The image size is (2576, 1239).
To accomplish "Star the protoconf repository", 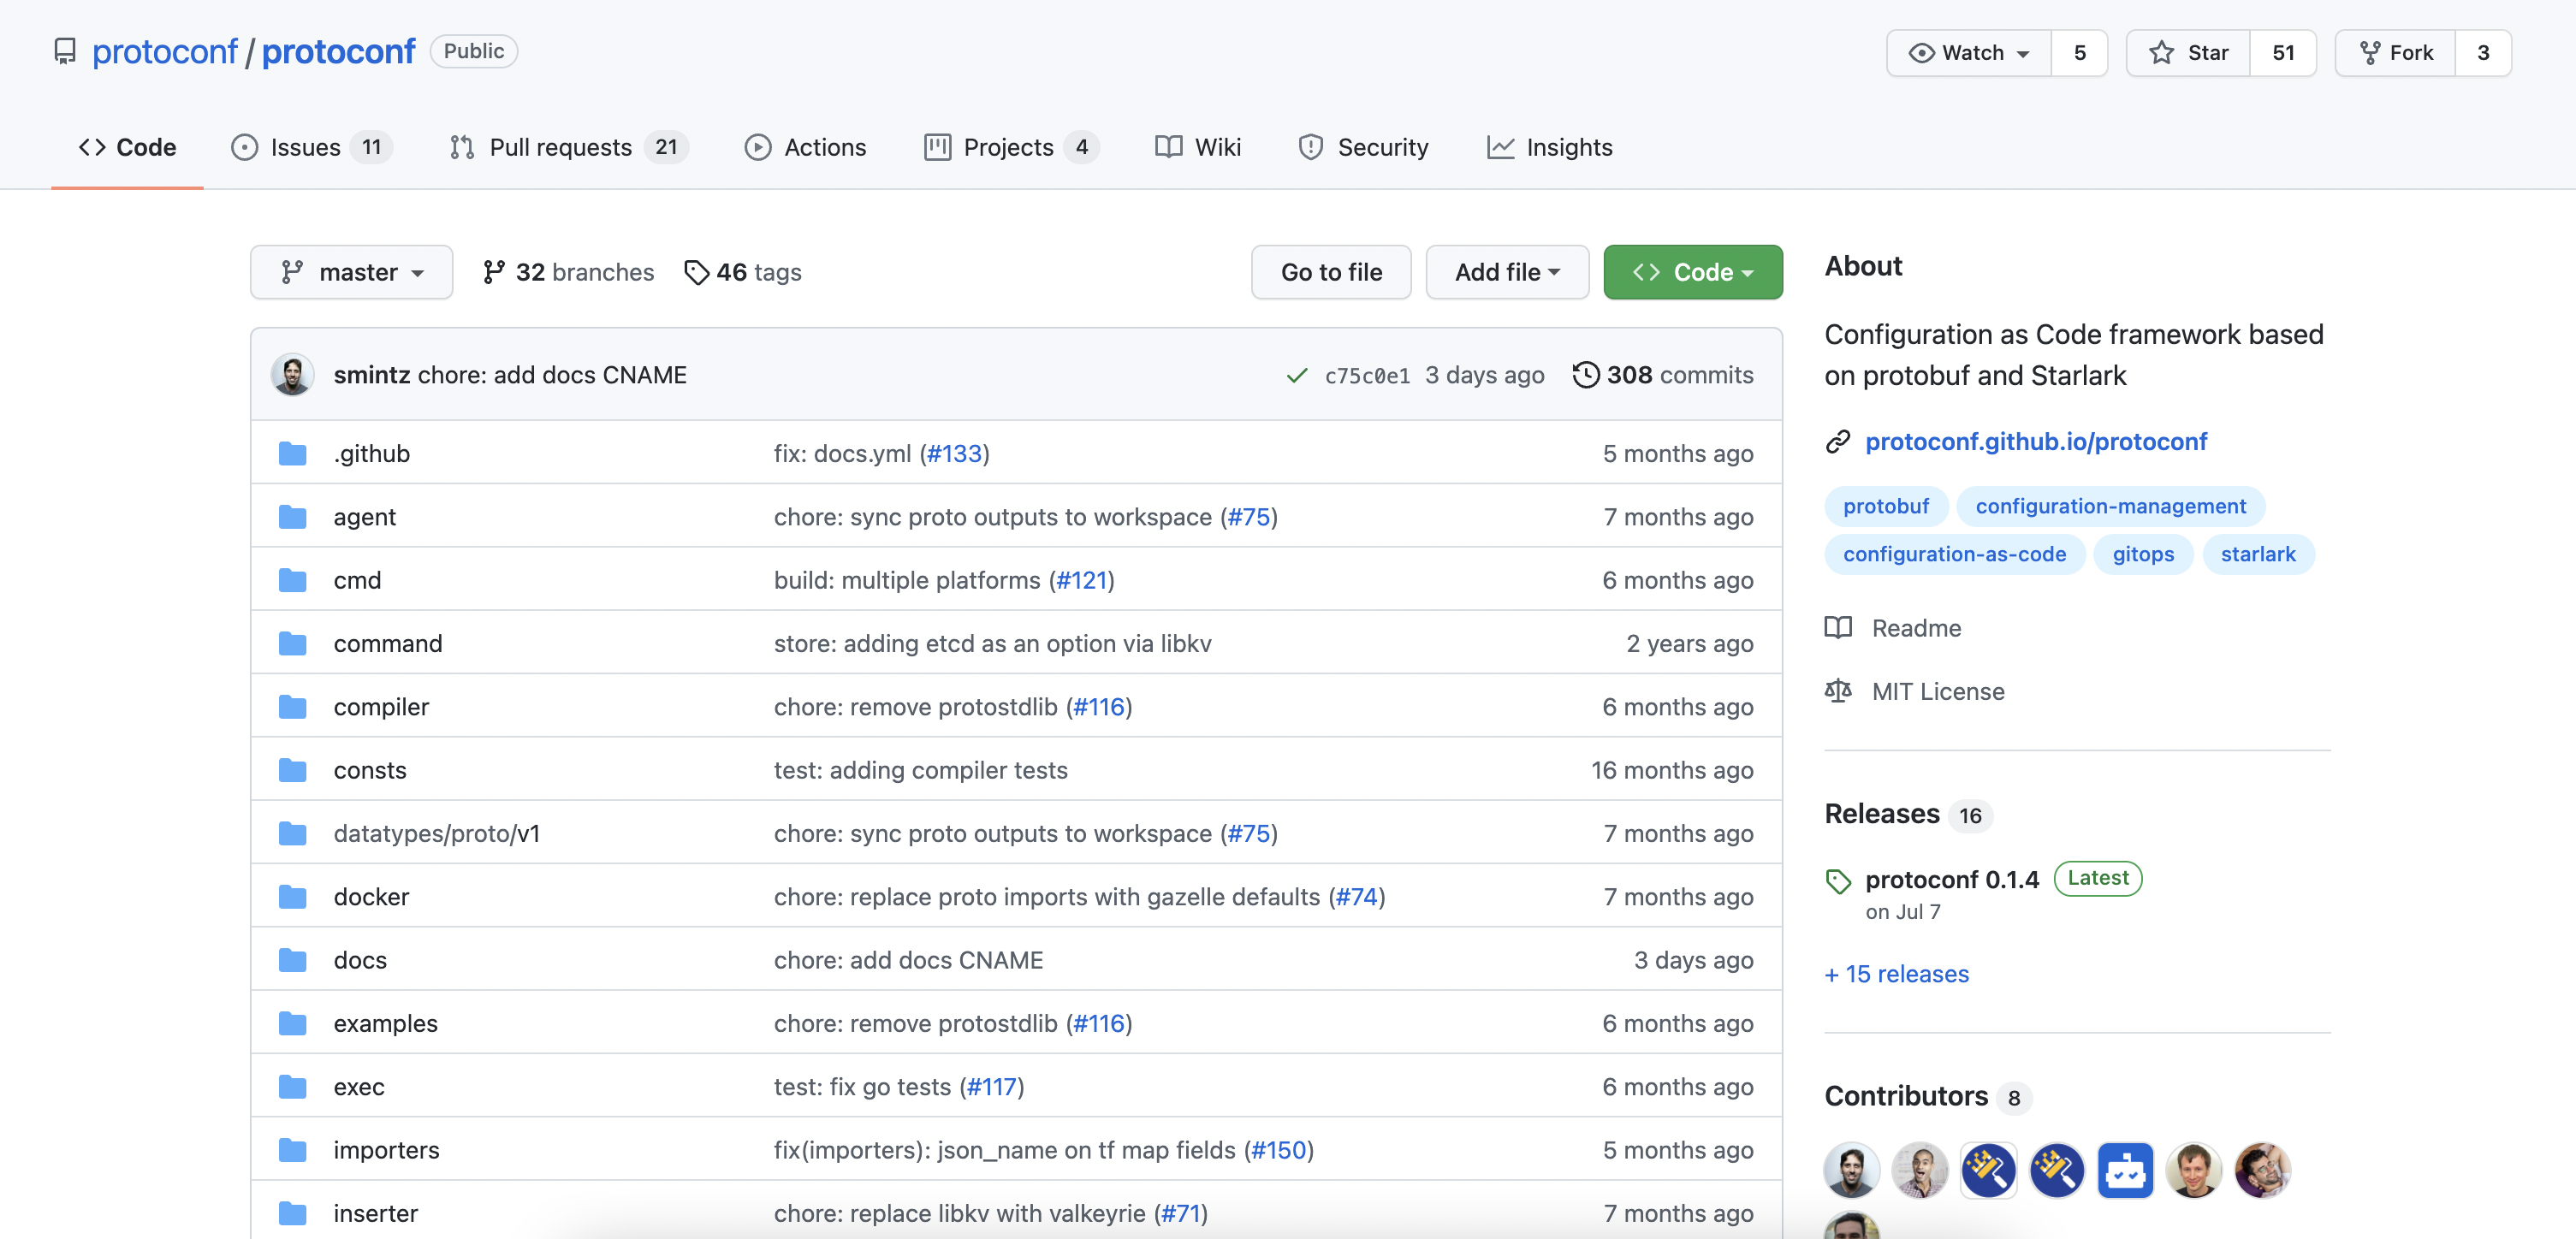I will [2188, 53].
